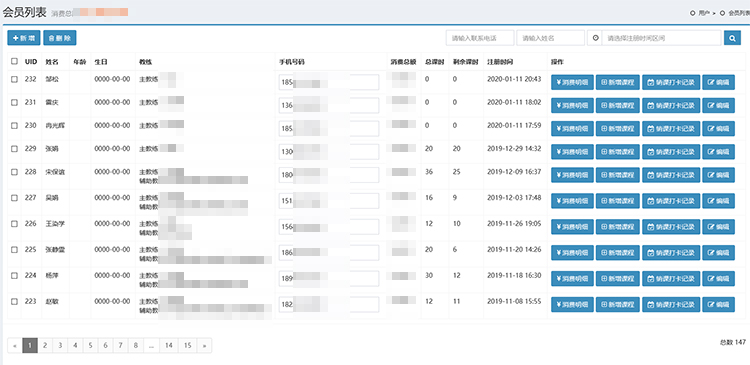Click the 删除 delete button

click(60, 38)
